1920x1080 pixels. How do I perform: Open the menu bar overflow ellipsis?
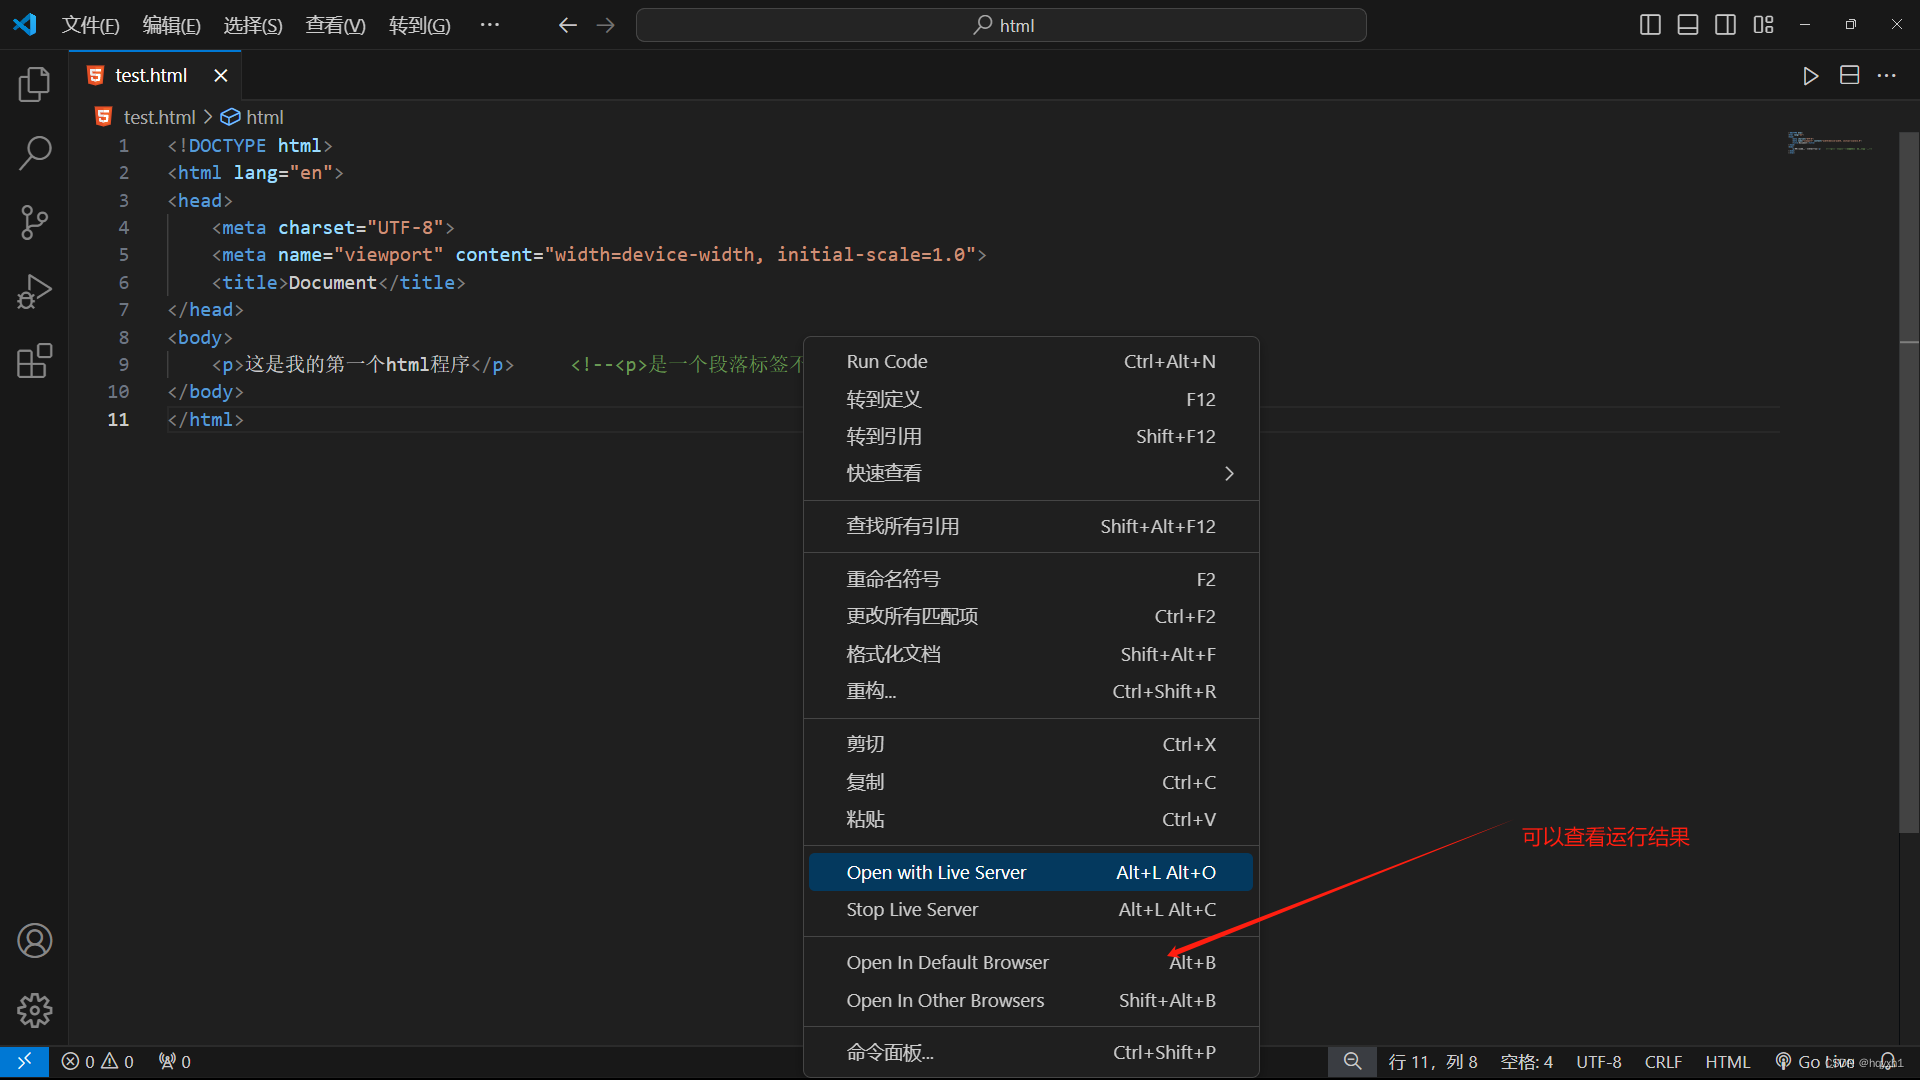(489, 25)
